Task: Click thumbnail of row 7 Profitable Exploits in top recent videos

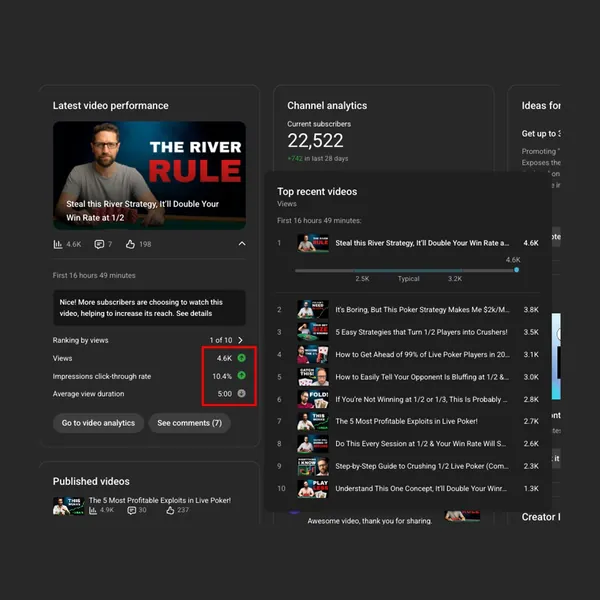Action: [x=313, y=421]
